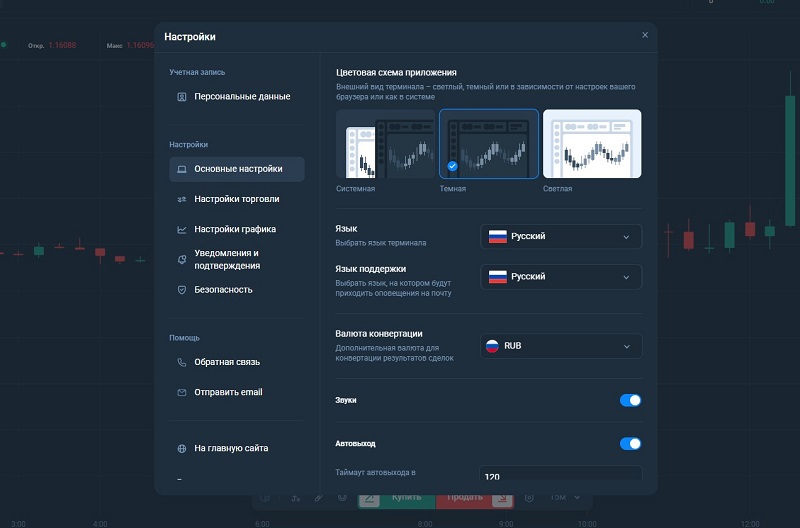Screen dimensions: 800x528
Task: Select the Светлая color scheme thumbnail
Action: (x=592, y=143)
